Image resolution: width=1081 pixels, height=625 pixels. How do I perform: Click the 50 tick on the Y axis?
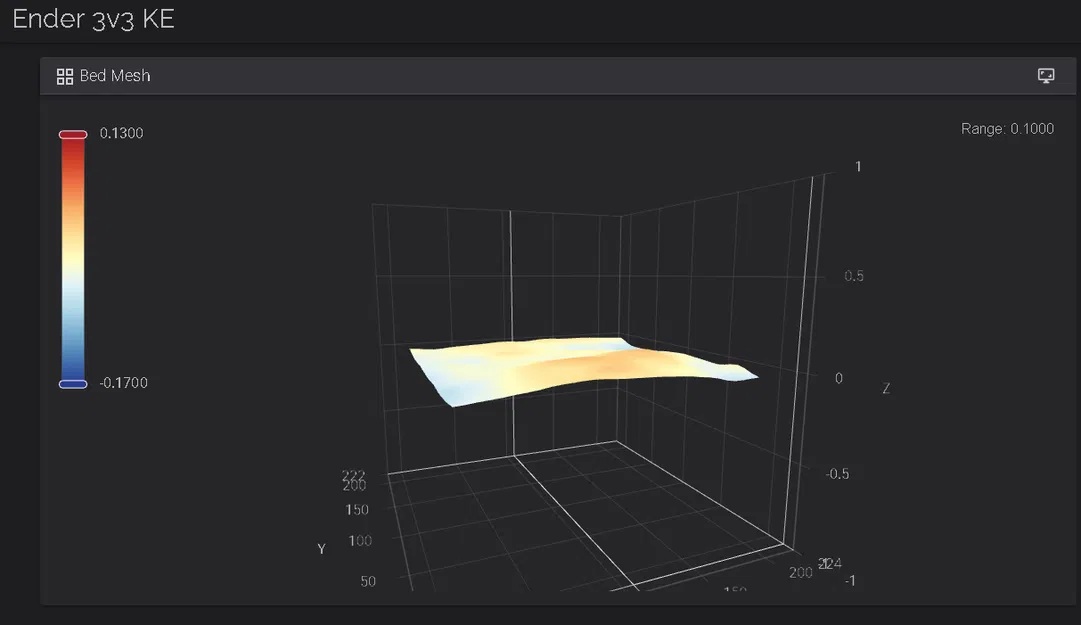coord(367,580)
